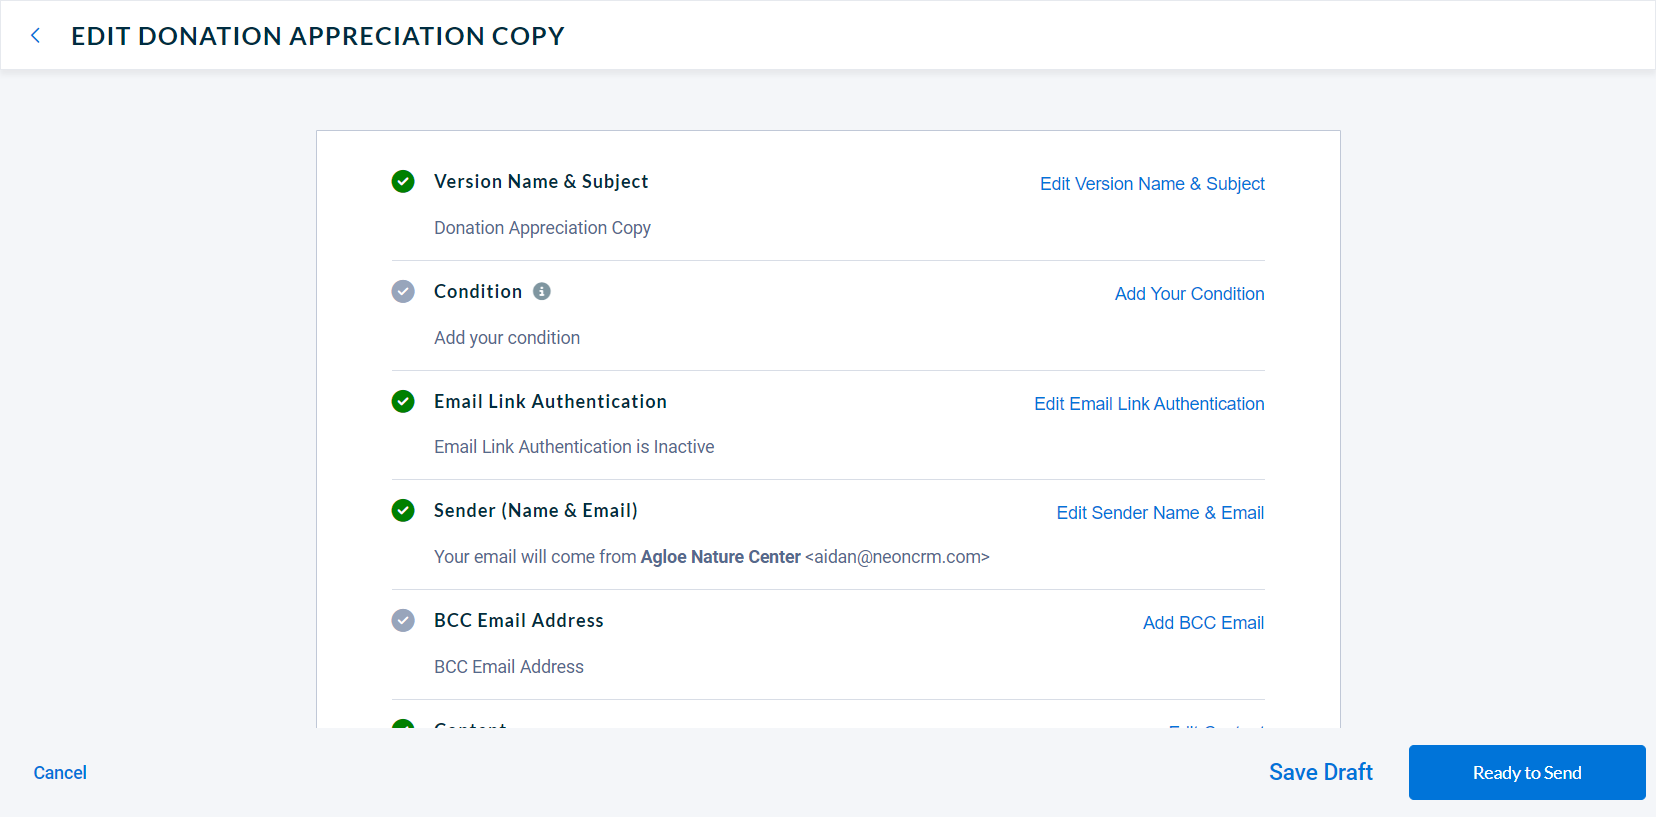Click the gray 'BCC Email Address' description text
Viewport: 1656px width, 817px height.
509,667
